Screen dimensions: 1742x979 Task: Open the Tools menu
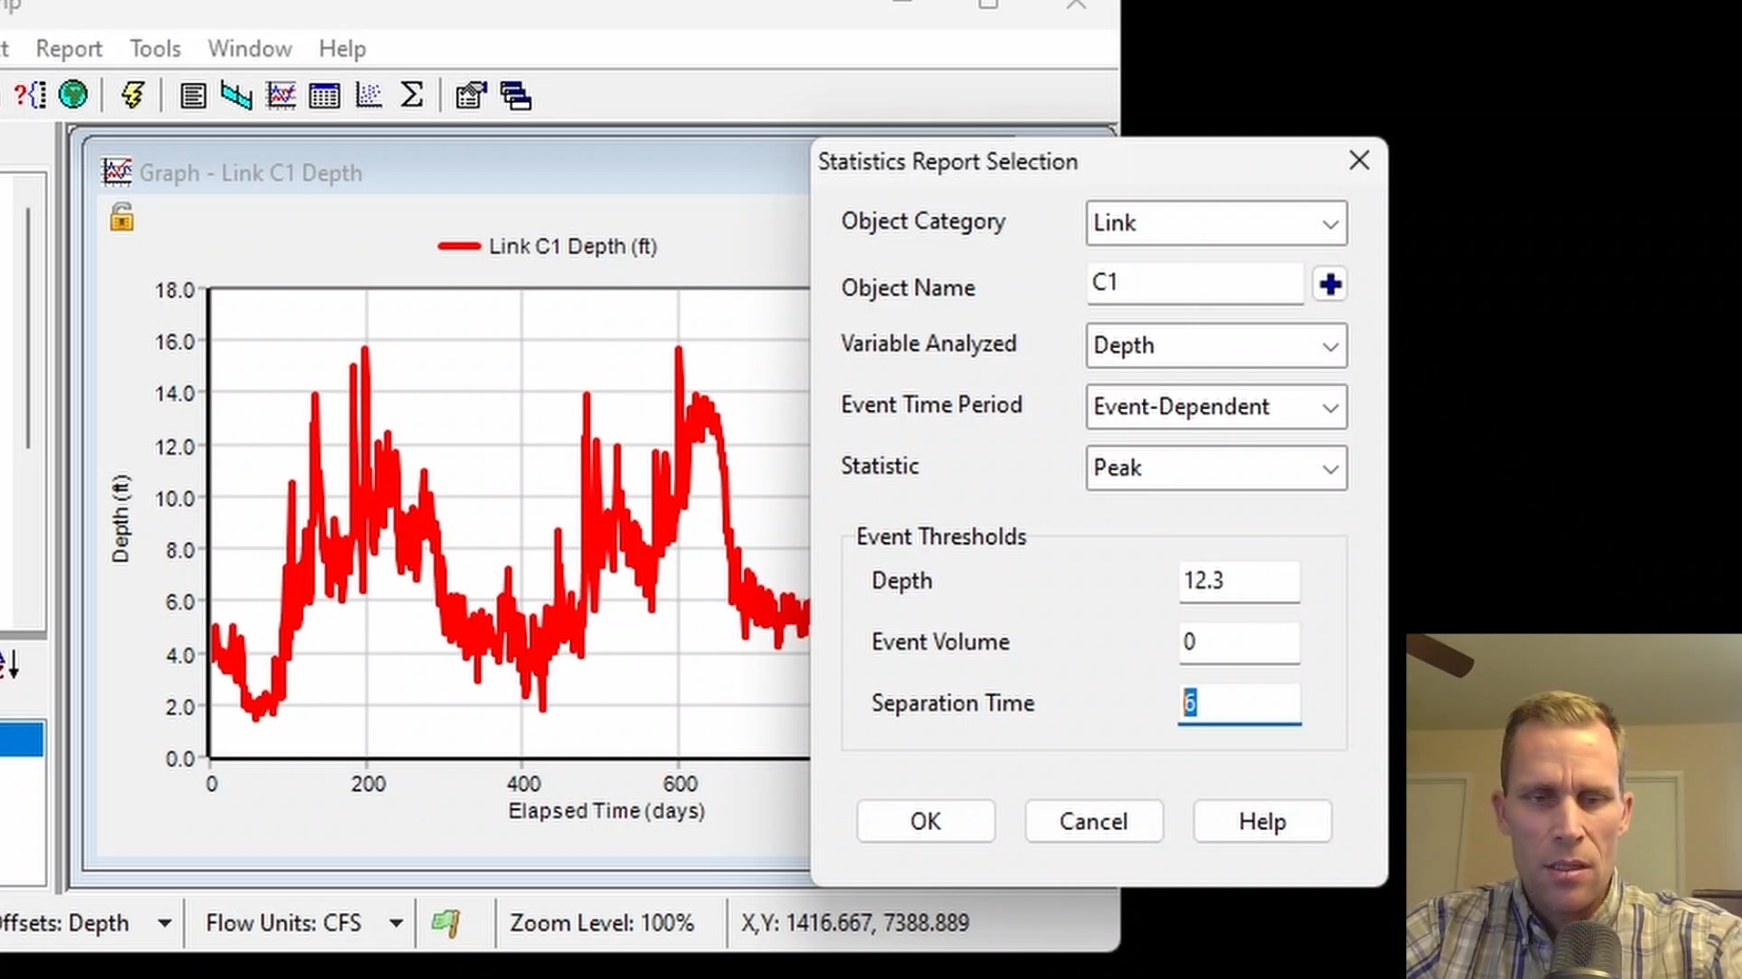155,49
